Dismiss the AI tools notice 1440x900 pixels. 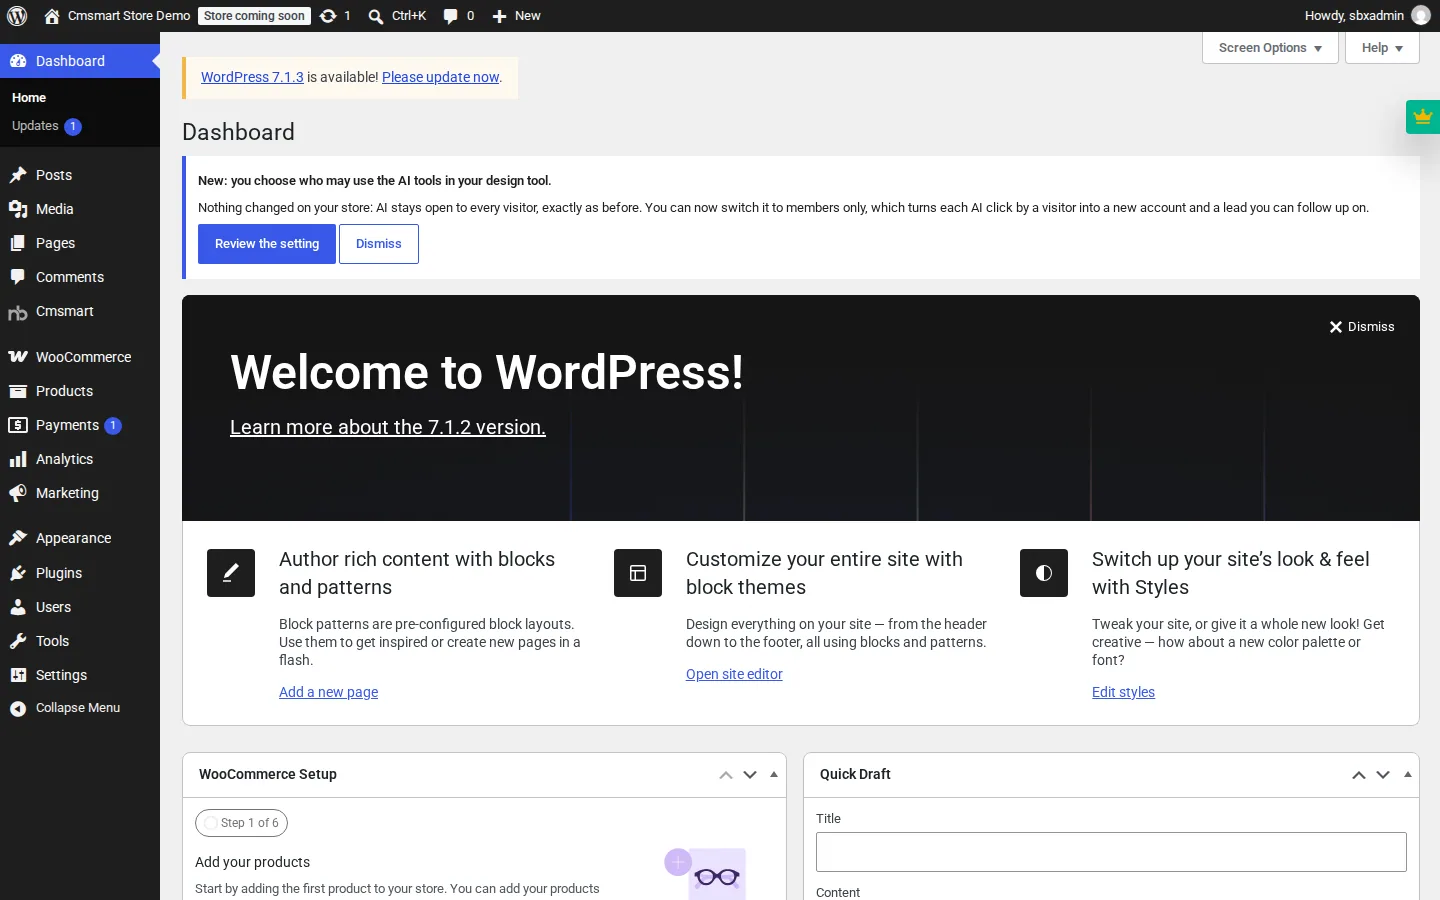tap(379, 244)
